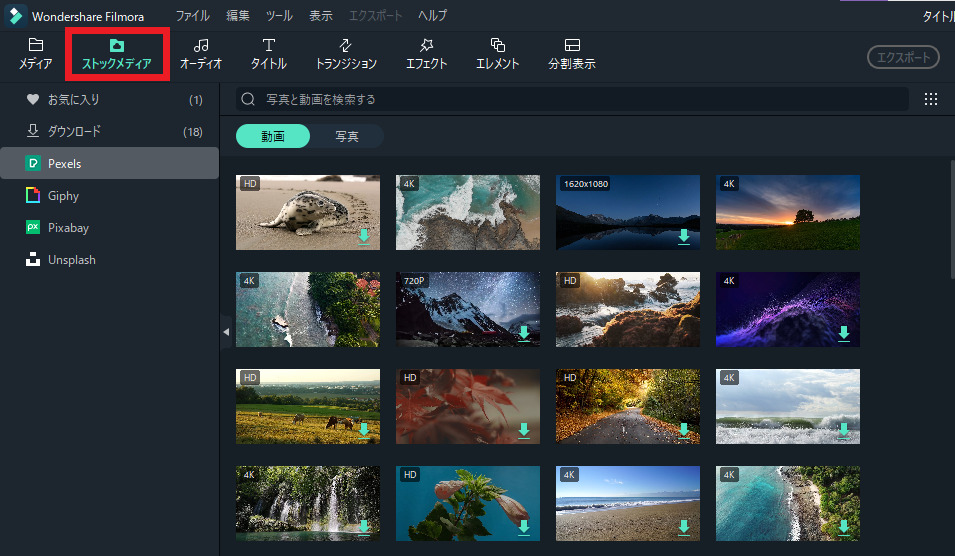This screenshot has height=556, width=955.
Task: Select the ストックメディア toolbar tab
Action: point(117,54)
